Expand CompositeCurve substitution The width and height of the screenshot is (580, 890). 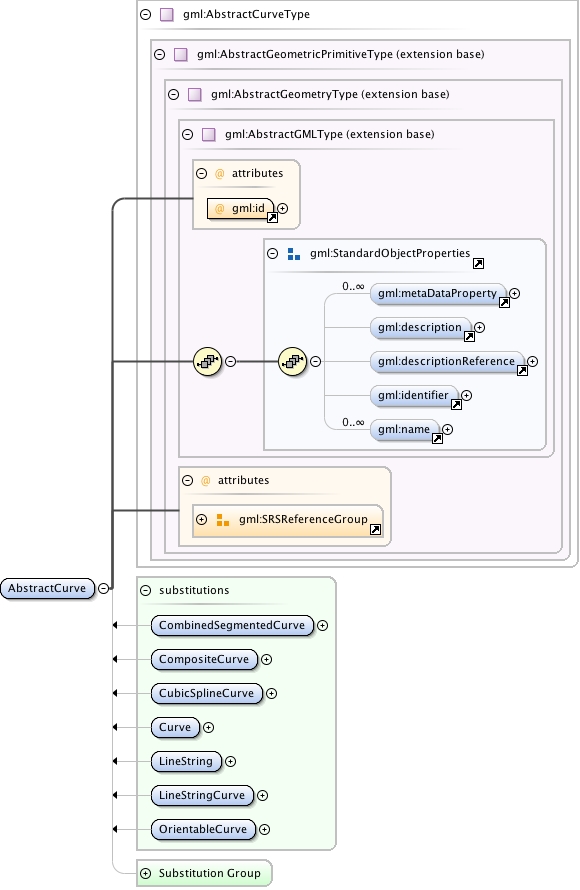[266, 660]
